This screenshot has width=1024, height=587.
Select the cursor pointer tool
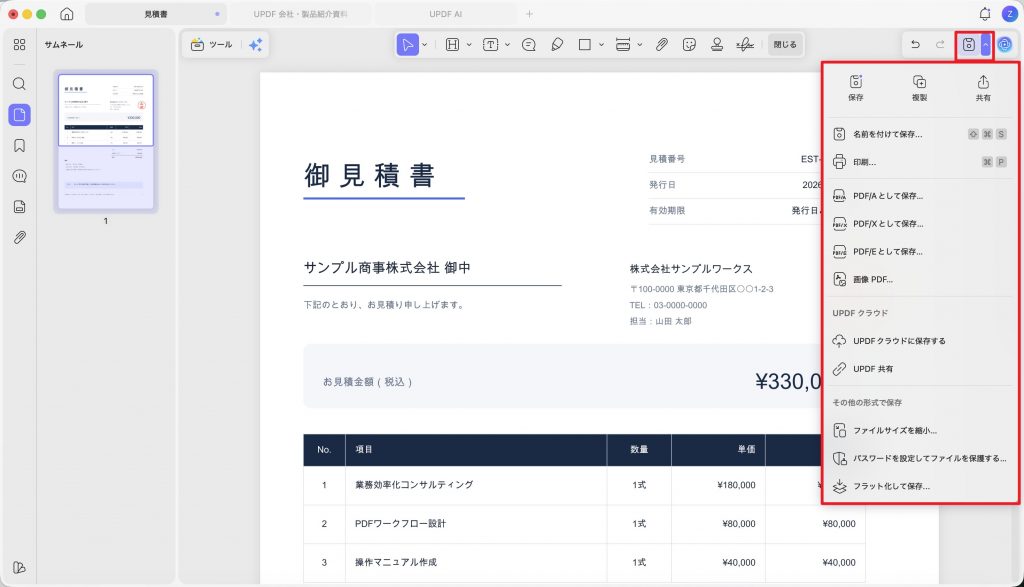(x=408, y=44)
